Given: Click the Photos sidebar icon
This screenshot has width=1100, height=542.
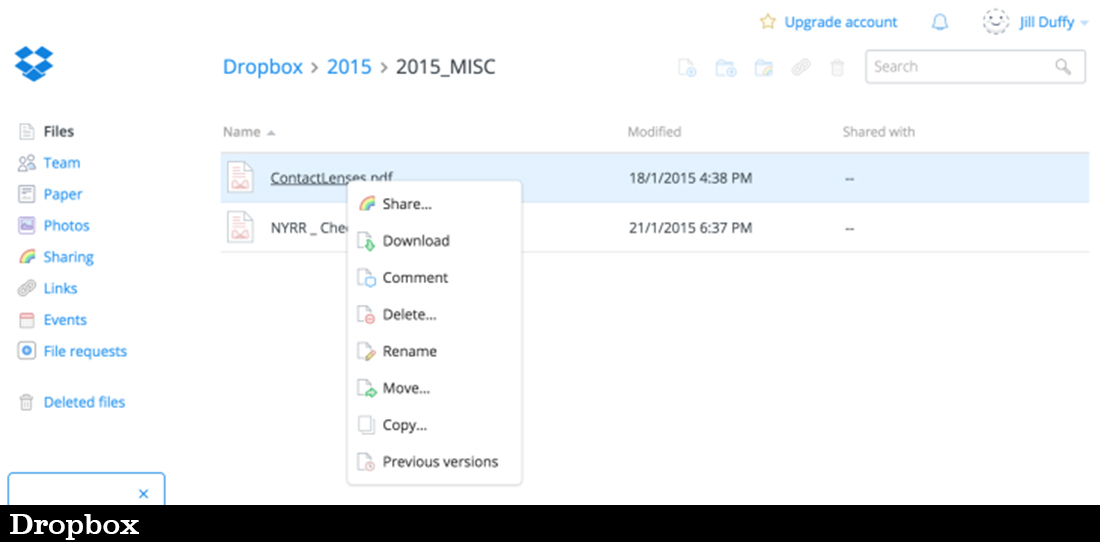Looking at the screenshot, I should 27,226.
